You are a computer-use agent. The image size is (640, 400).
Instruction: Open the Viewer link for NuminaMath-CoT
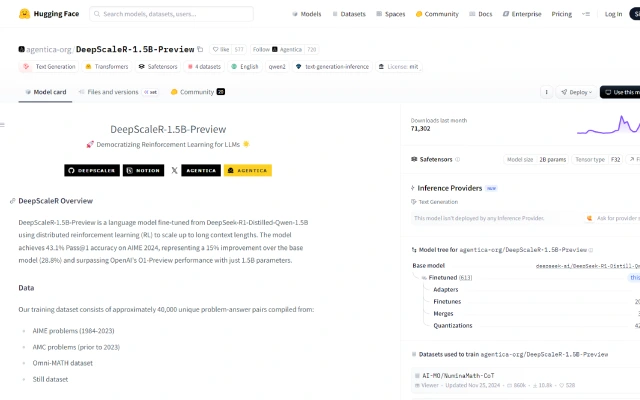[x=429, y=385]
